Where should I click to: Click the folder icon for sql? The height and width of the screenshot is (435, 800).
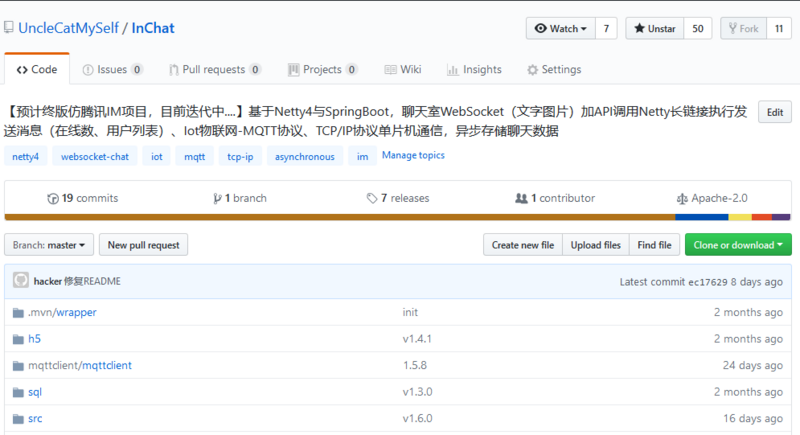pyautogui.click(x=18, y=392)
